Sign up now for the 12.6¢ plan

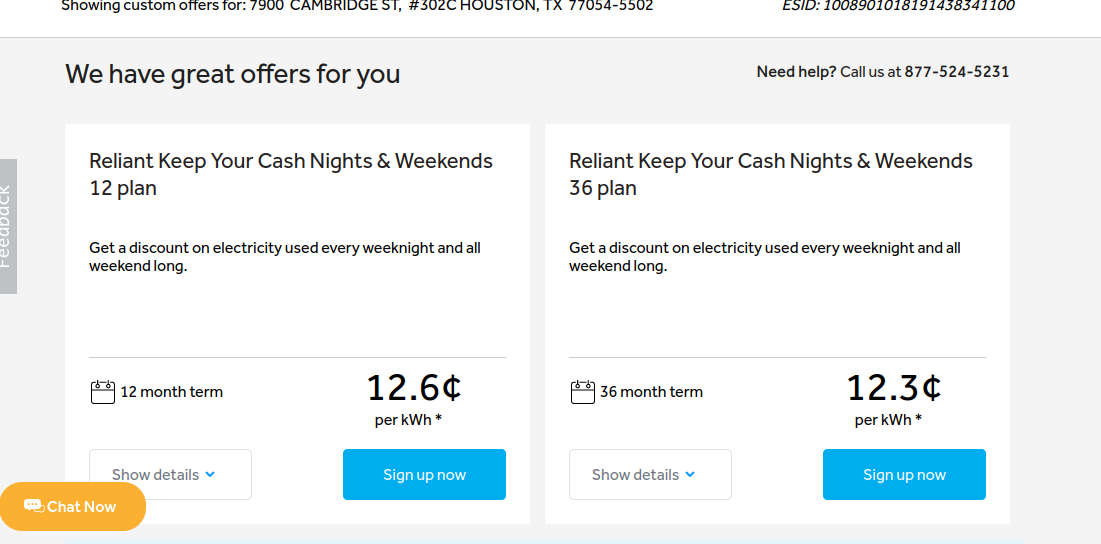[424, 475]
